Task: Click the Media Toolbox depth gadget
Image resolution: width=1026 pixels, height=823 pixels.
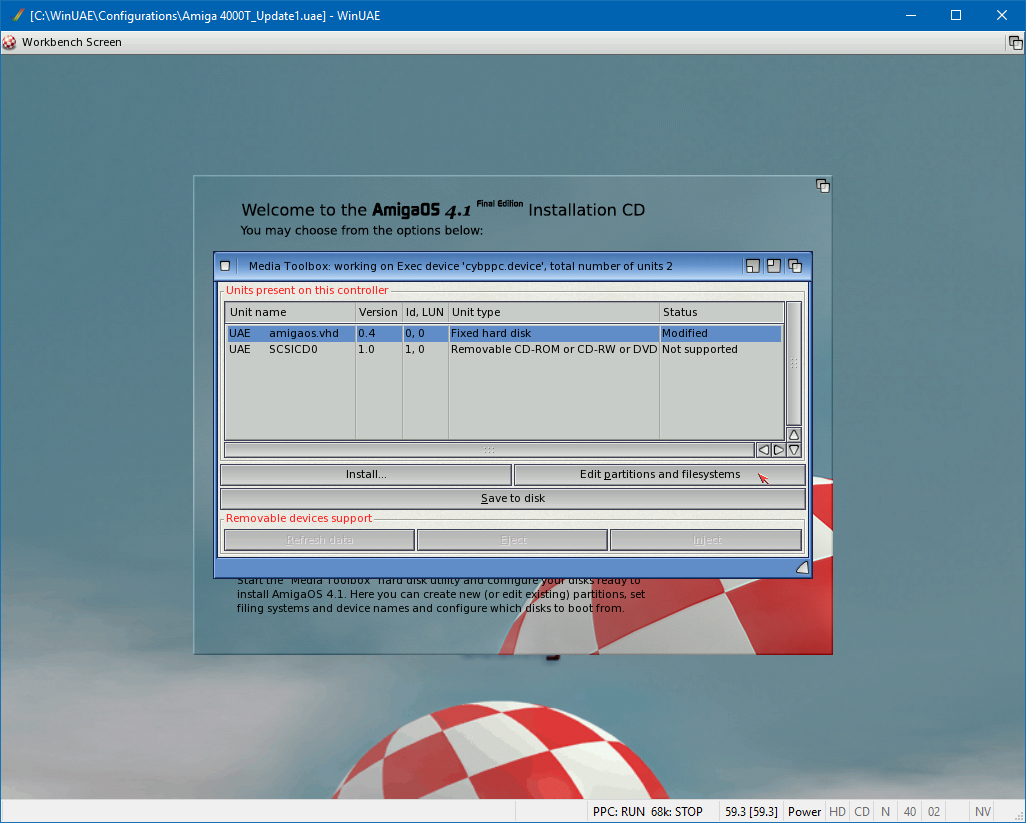Action: [795, 266]
